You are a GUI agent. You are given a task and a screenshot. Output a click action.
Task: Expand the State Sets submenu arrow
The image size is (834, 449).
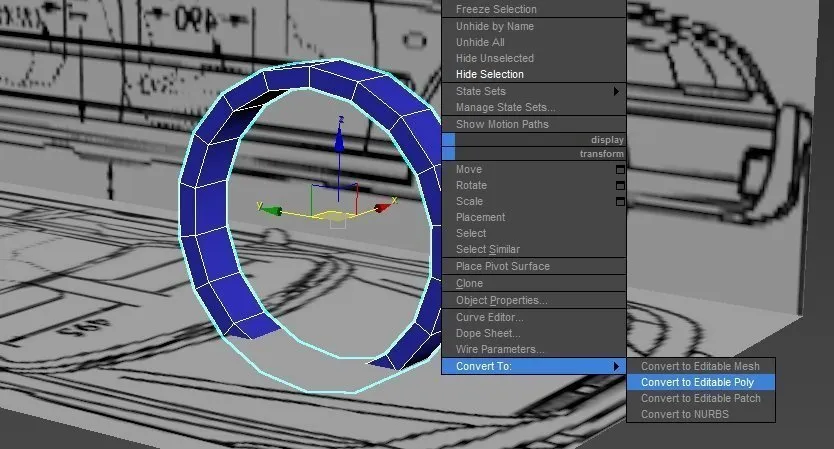pos(617,92)
